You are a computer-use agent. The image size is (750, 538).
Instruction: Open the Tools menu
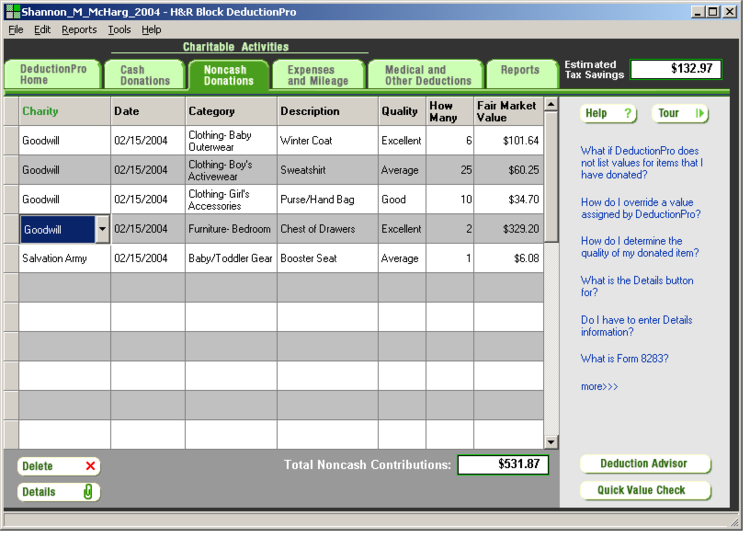119,30
